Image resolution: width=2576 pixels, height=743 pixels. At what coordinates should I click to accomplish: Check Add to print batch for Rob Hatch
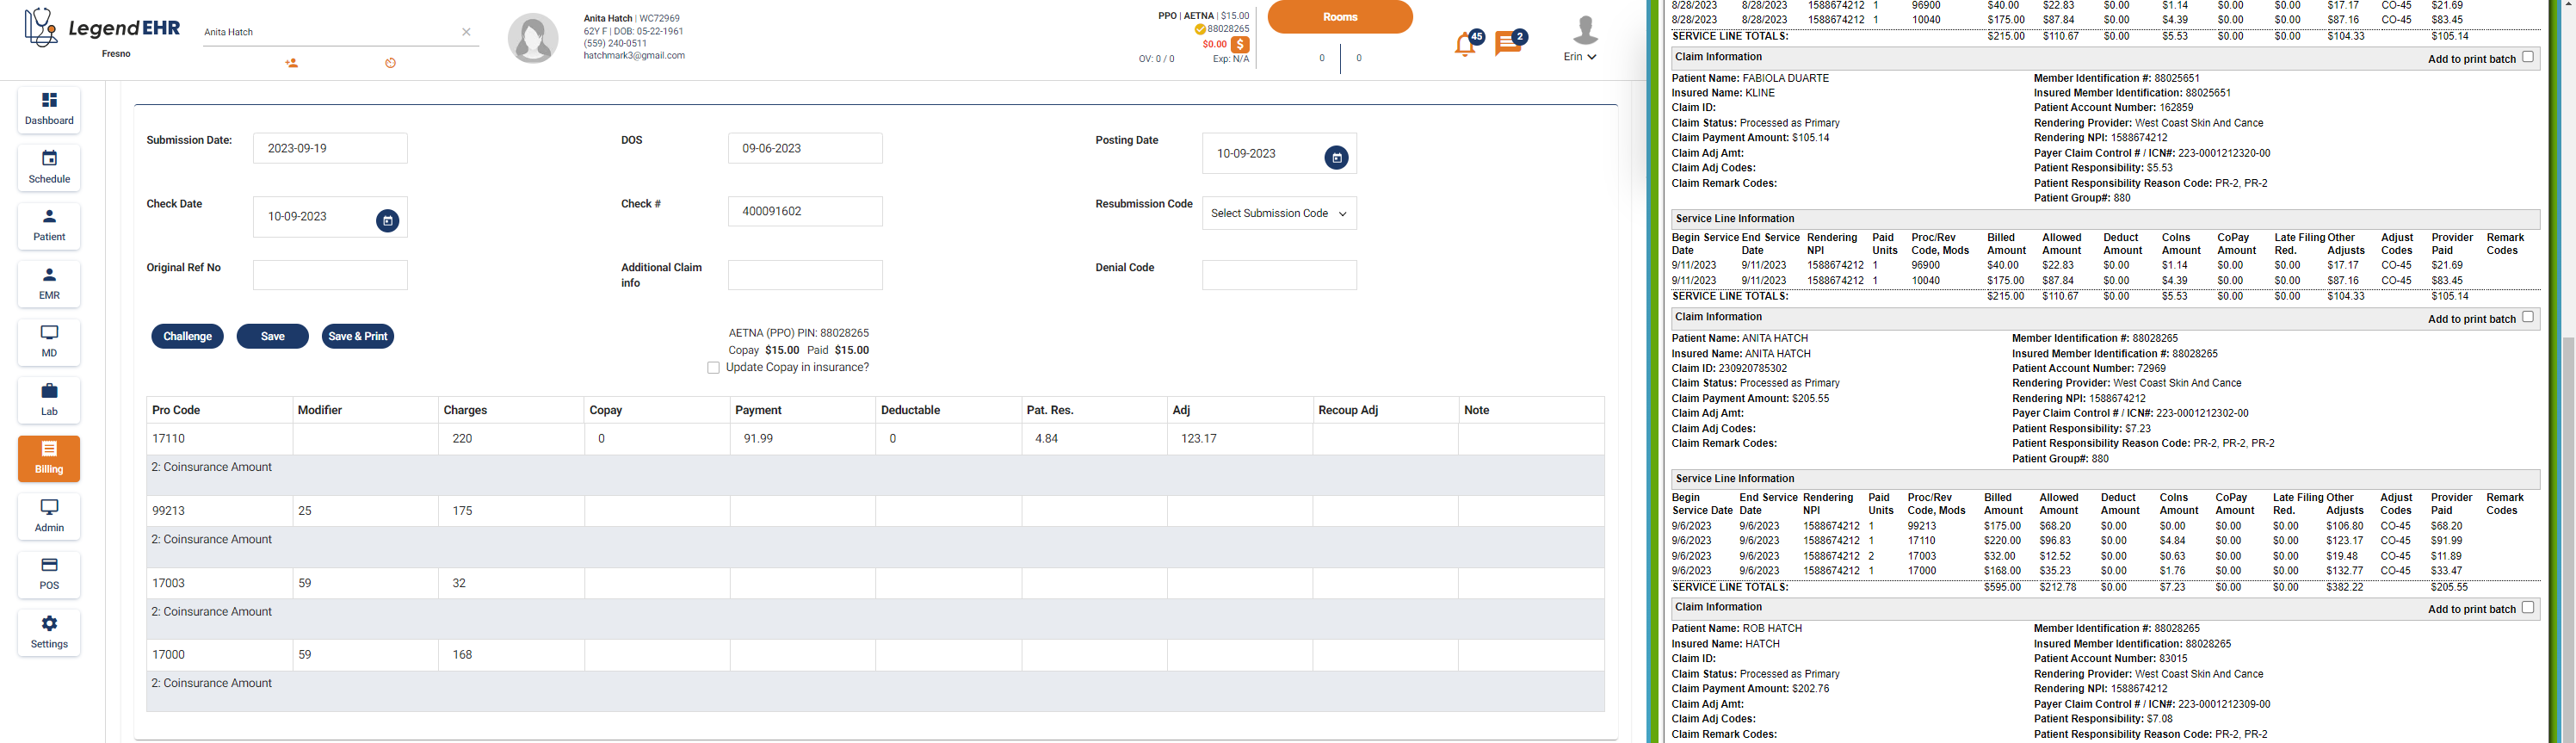coord(2527,607)
